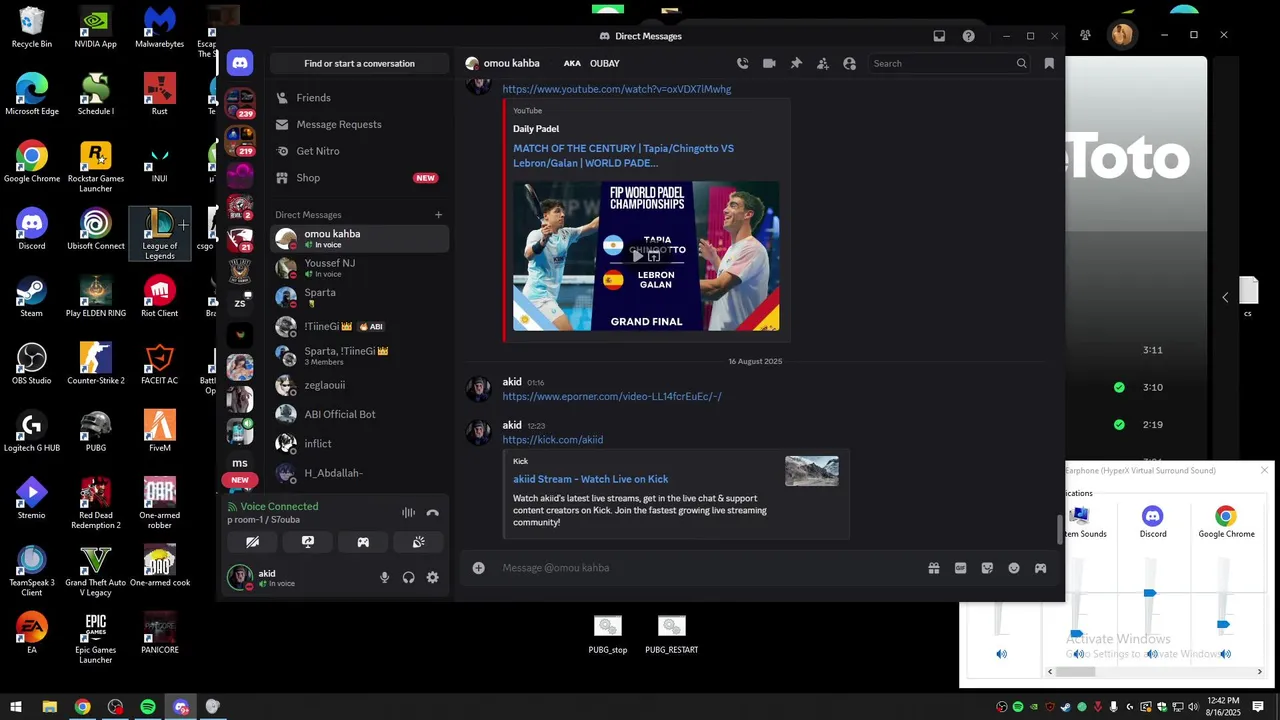Select the PUBG_RESTART desktop file
Image resolution: width=1280 pixels, height=720 pixels.
[x=672, y=635]
